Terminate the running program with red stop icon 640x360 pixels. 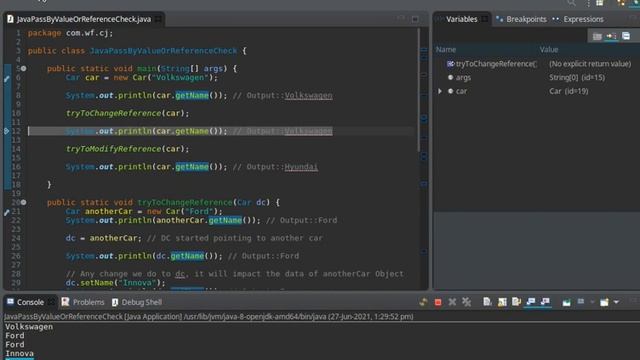(x=438, y=302)
